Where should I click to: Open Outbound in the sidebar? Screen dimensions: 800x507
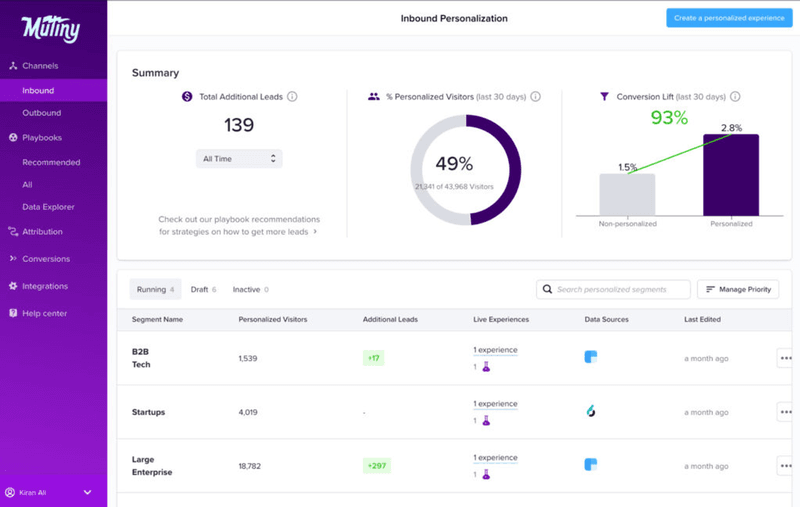[41, 113]
